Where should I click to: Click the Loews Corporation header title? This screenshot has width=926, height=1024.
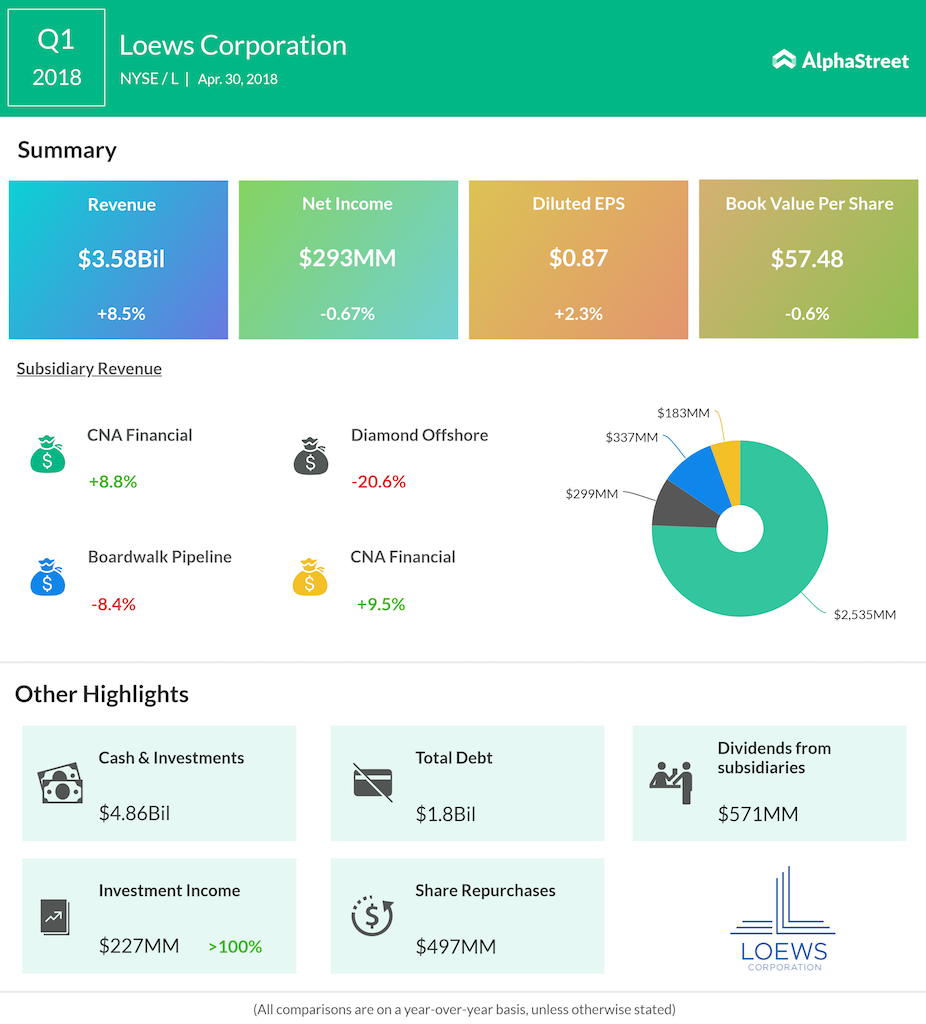tap(233, 45)
